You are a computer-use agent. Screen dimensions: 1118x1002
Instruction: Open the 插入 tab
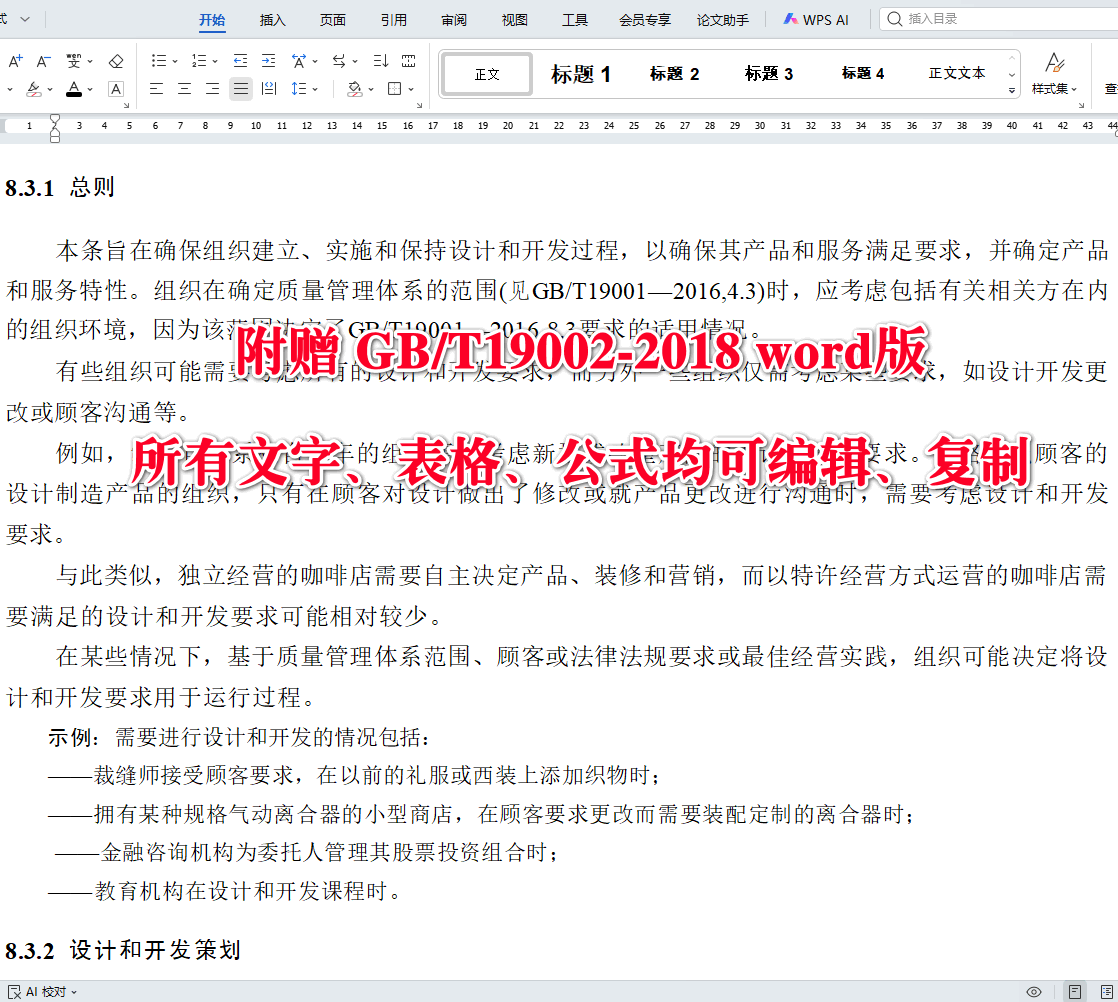click(x=272, y=20)
